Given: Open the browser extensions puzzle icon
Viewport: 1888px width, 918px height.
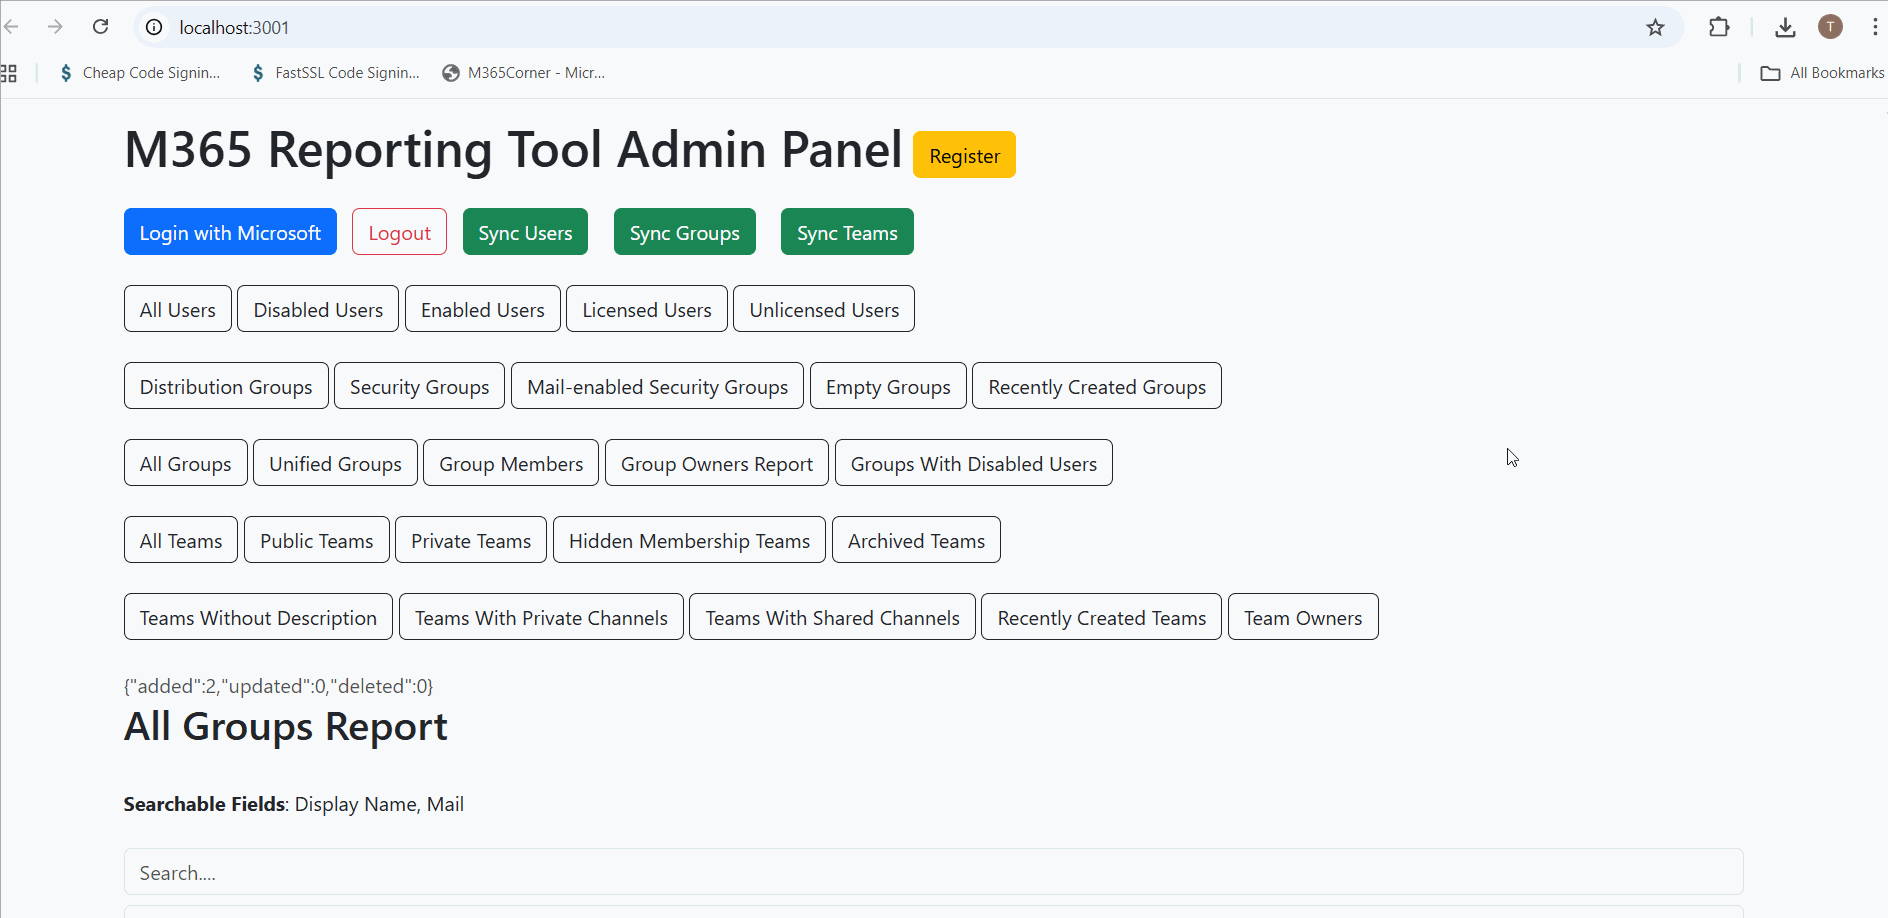Looking at the screenshot, I should coord(1719,27).
